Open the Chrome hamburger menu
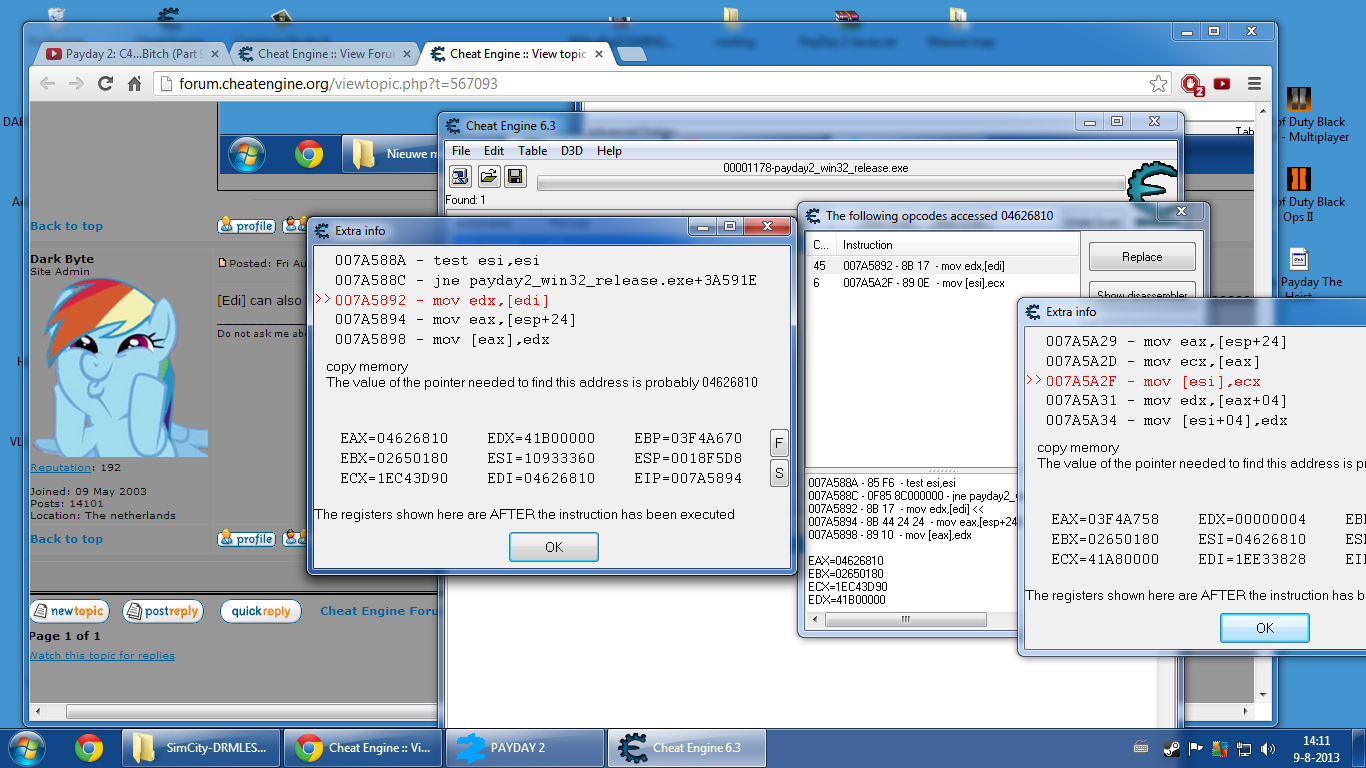The height and width of the screenshot is (768, 1366). pos(1254,84)
